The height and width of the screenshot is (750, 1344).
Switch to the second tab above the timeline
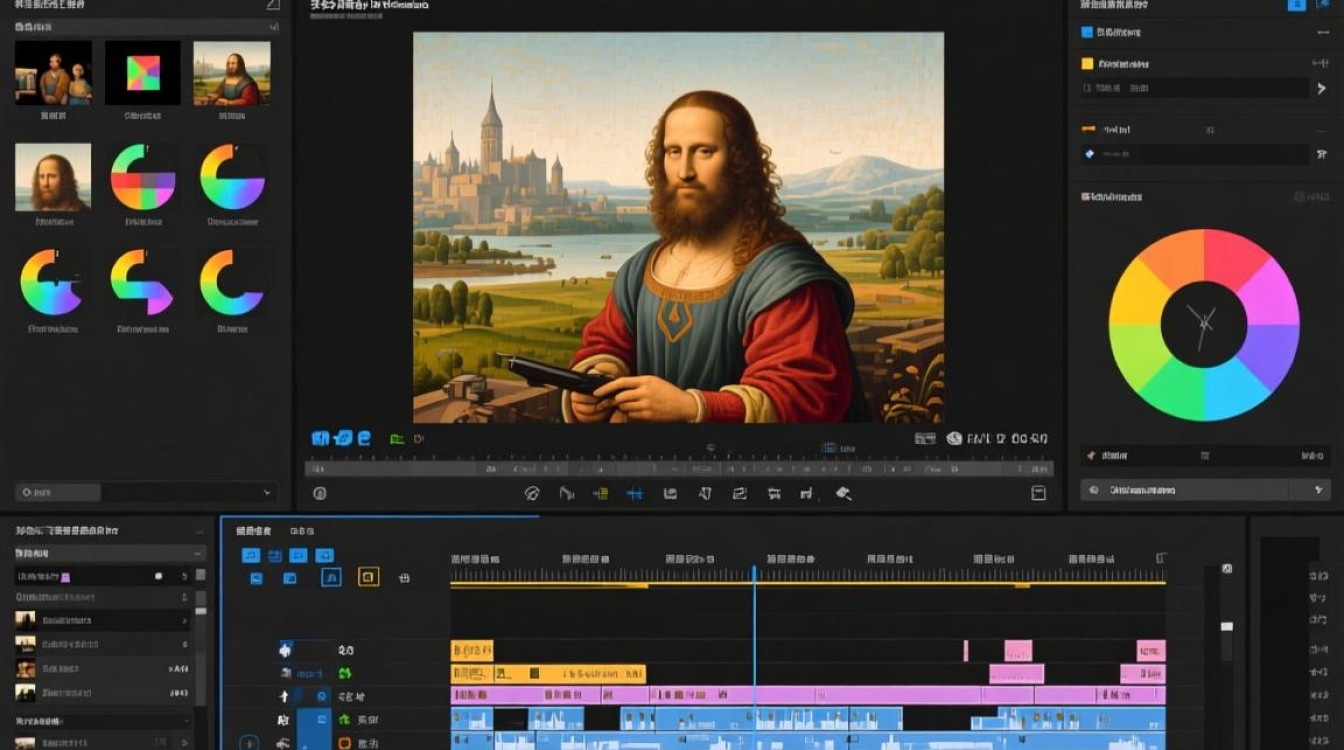[301, 531]
